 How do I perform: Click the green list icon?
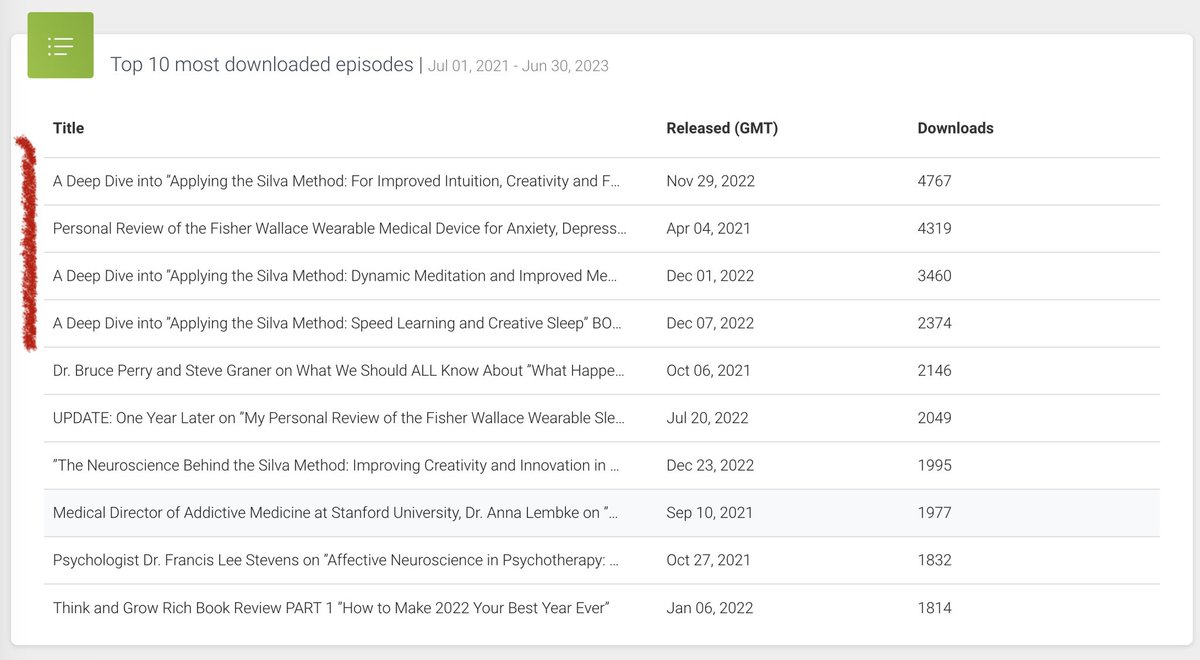tap(60, 45)
